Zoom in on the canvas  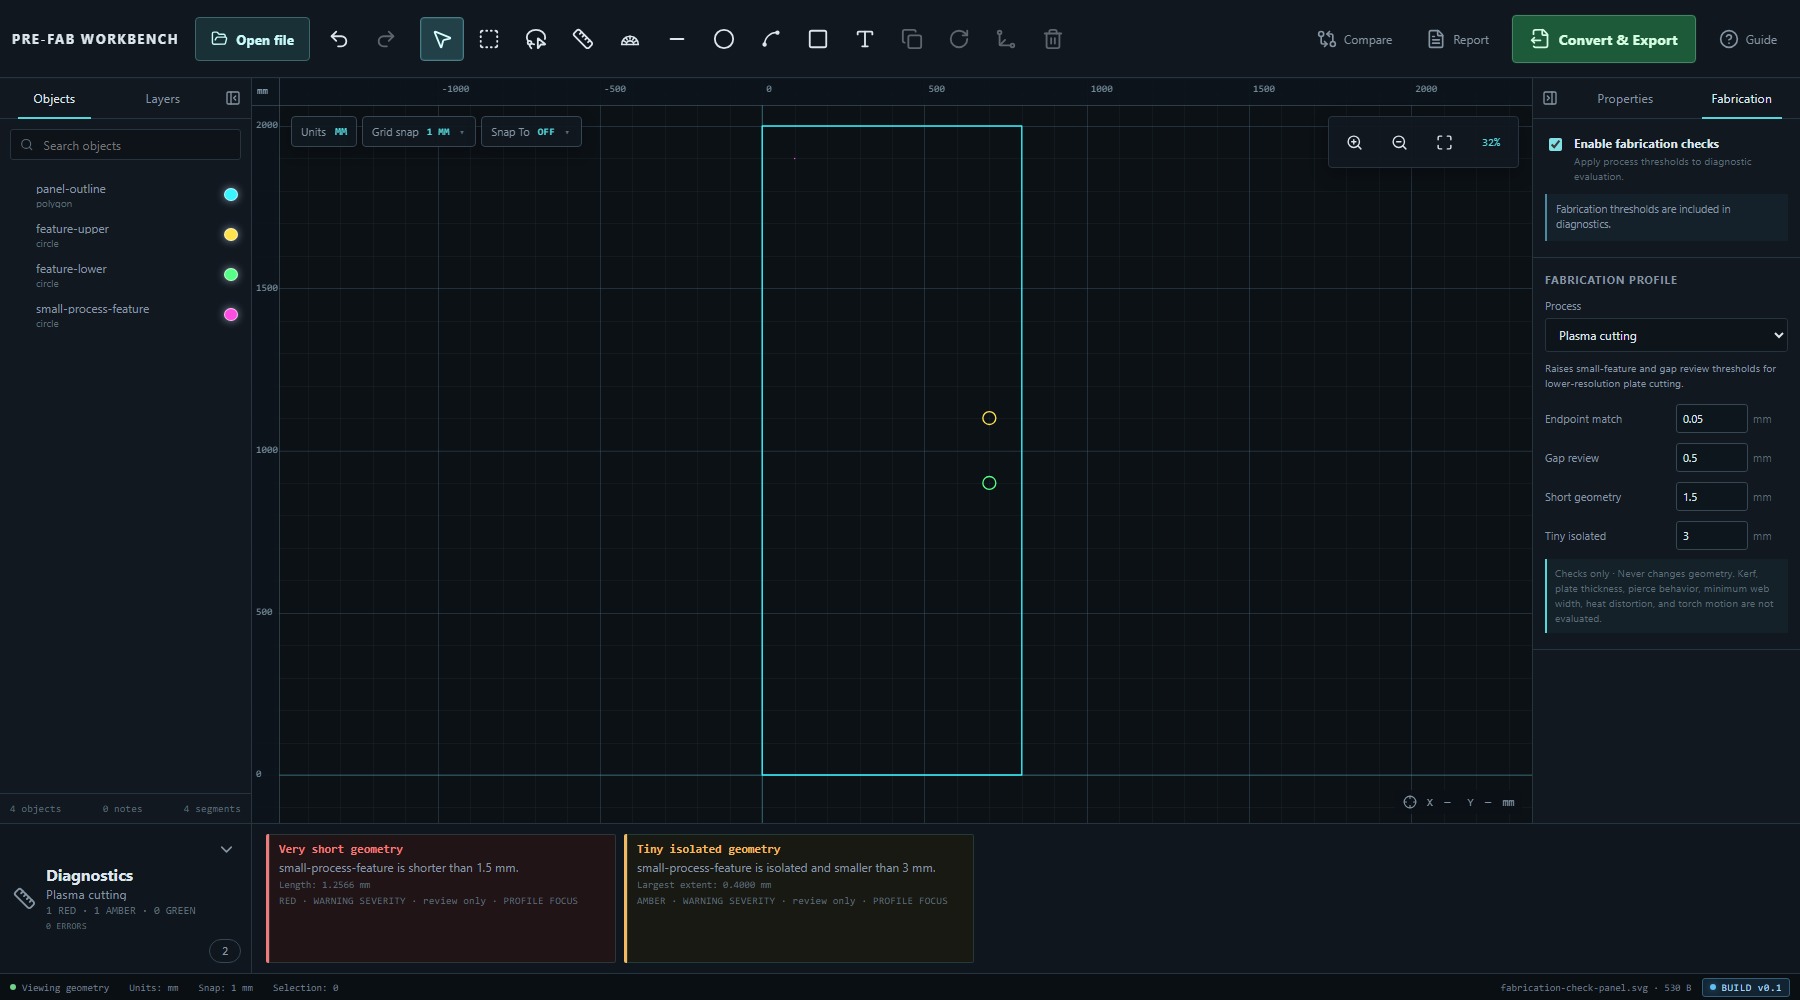tap(1354, 143)
